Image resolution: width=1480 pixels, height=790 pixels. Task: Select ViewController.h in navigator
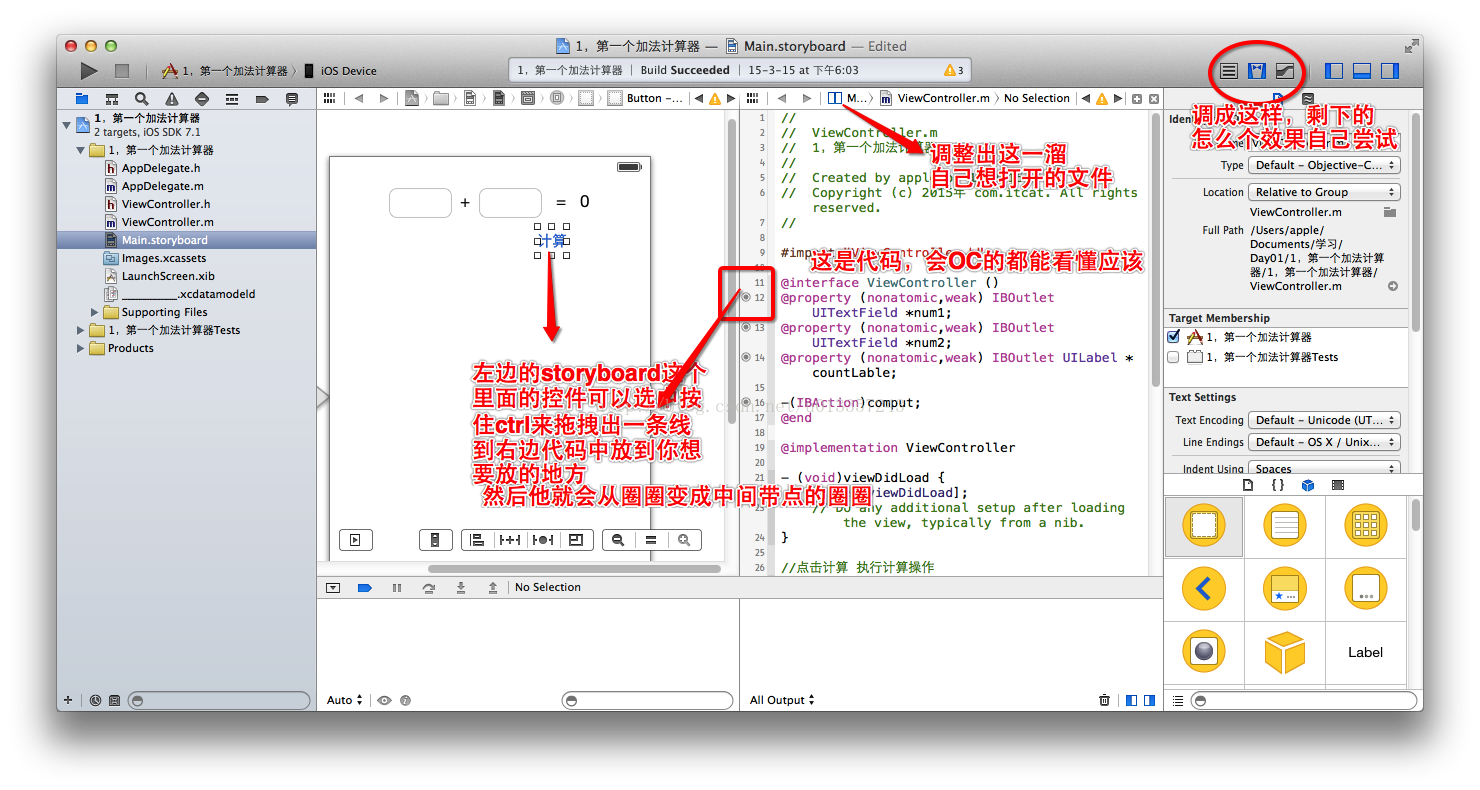tap(166, 204)
